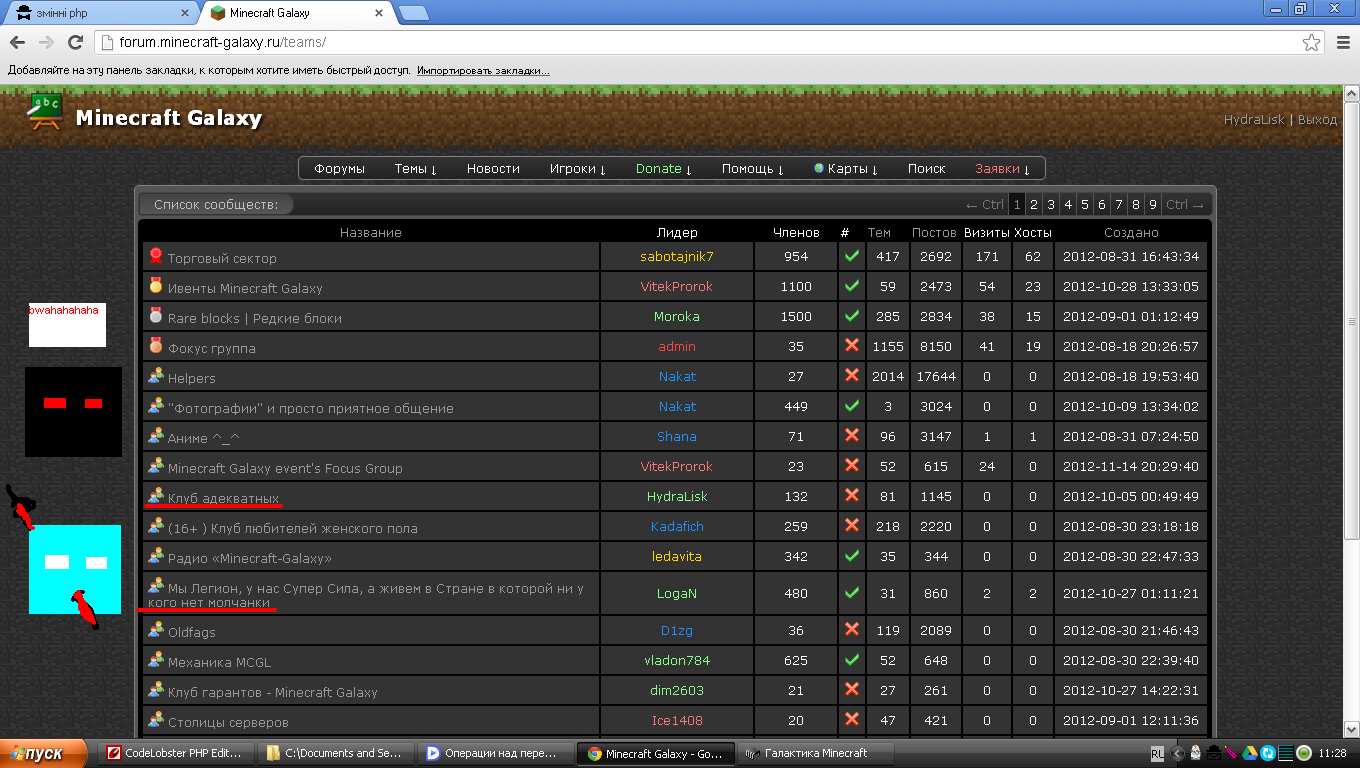The image size is (1360, 768).
Task: Click the group icon beside Helpers
Action: (155, 376)
